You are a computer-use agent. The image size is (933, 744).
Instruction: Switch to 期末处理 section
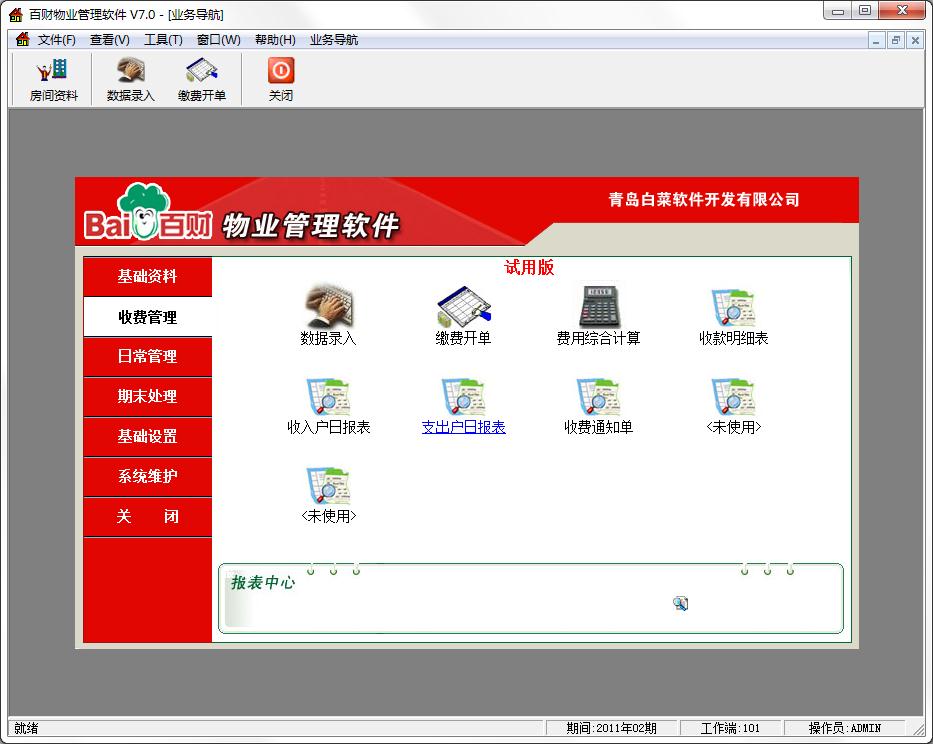[x=148, y=396]
